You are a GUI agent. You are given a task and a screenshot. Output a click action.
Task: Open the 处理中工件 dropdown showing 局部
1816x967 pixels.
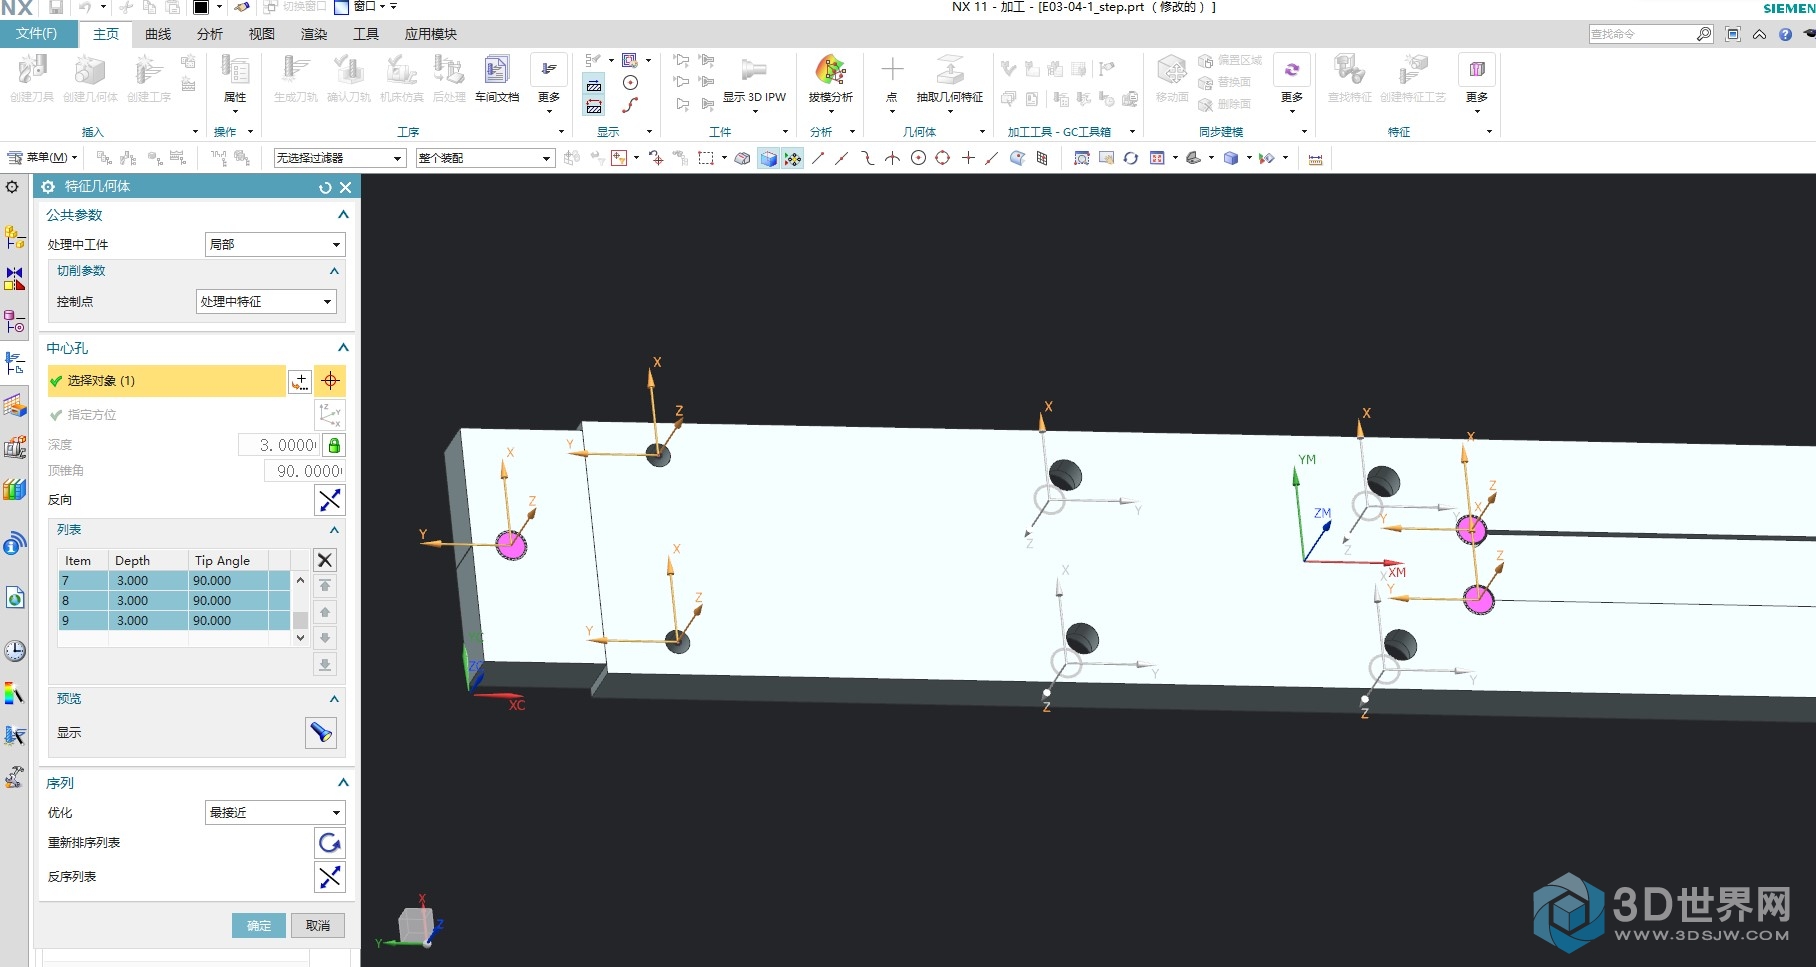click(x=275, y=244)
